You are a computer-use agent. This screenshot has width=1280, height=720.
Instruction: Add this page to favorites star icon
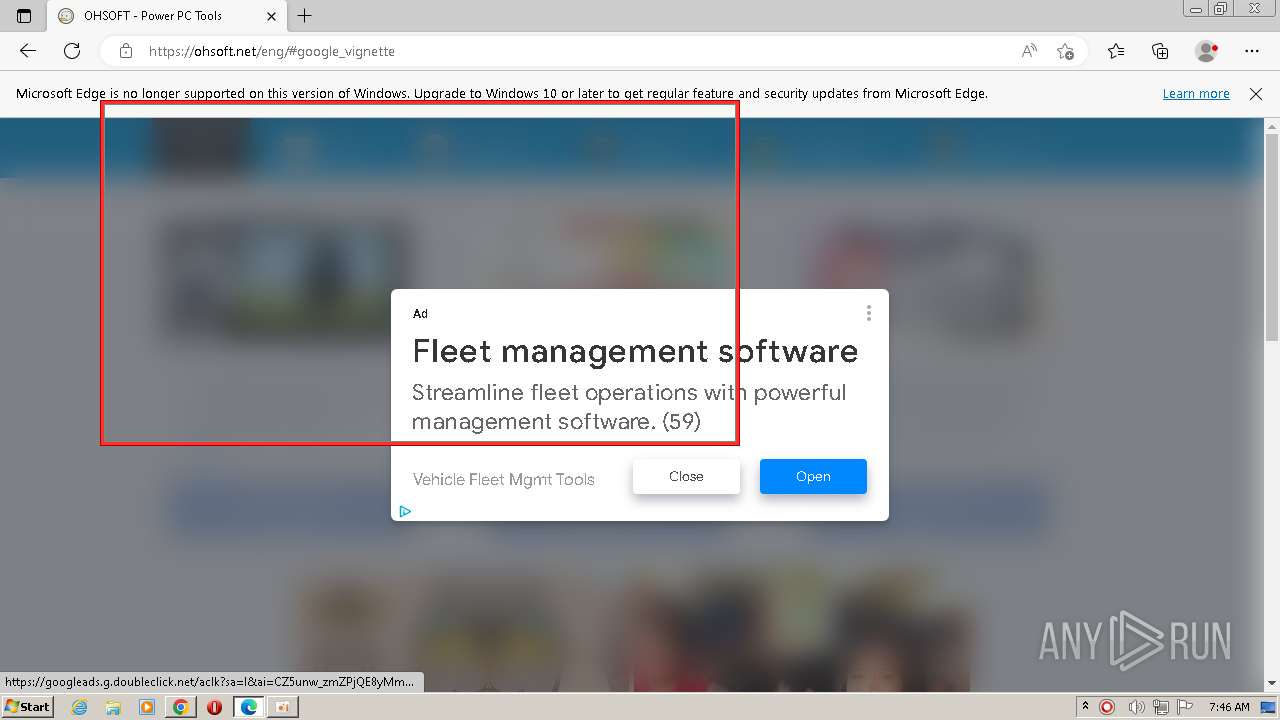point(1065,51)
